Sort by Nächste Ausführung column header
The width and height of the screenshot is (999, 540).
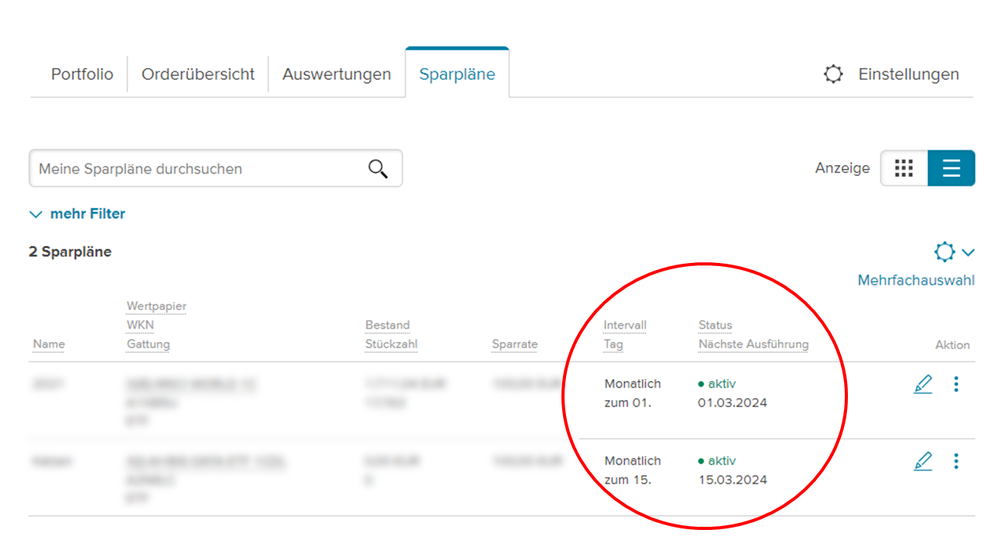[753, 345]
